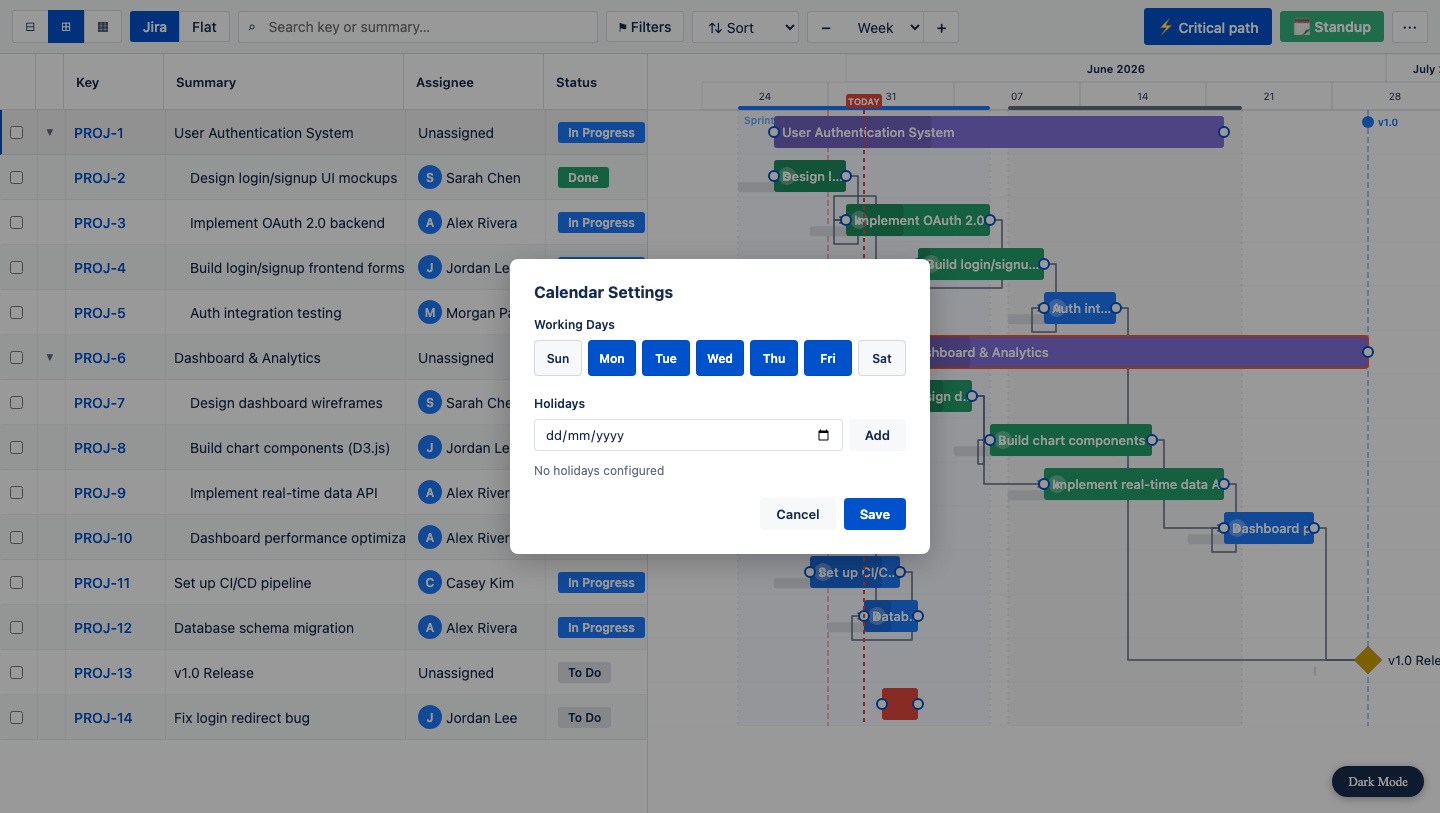
Task: Click the v1.0 milestone marker dot
Action: (1368, 122)
